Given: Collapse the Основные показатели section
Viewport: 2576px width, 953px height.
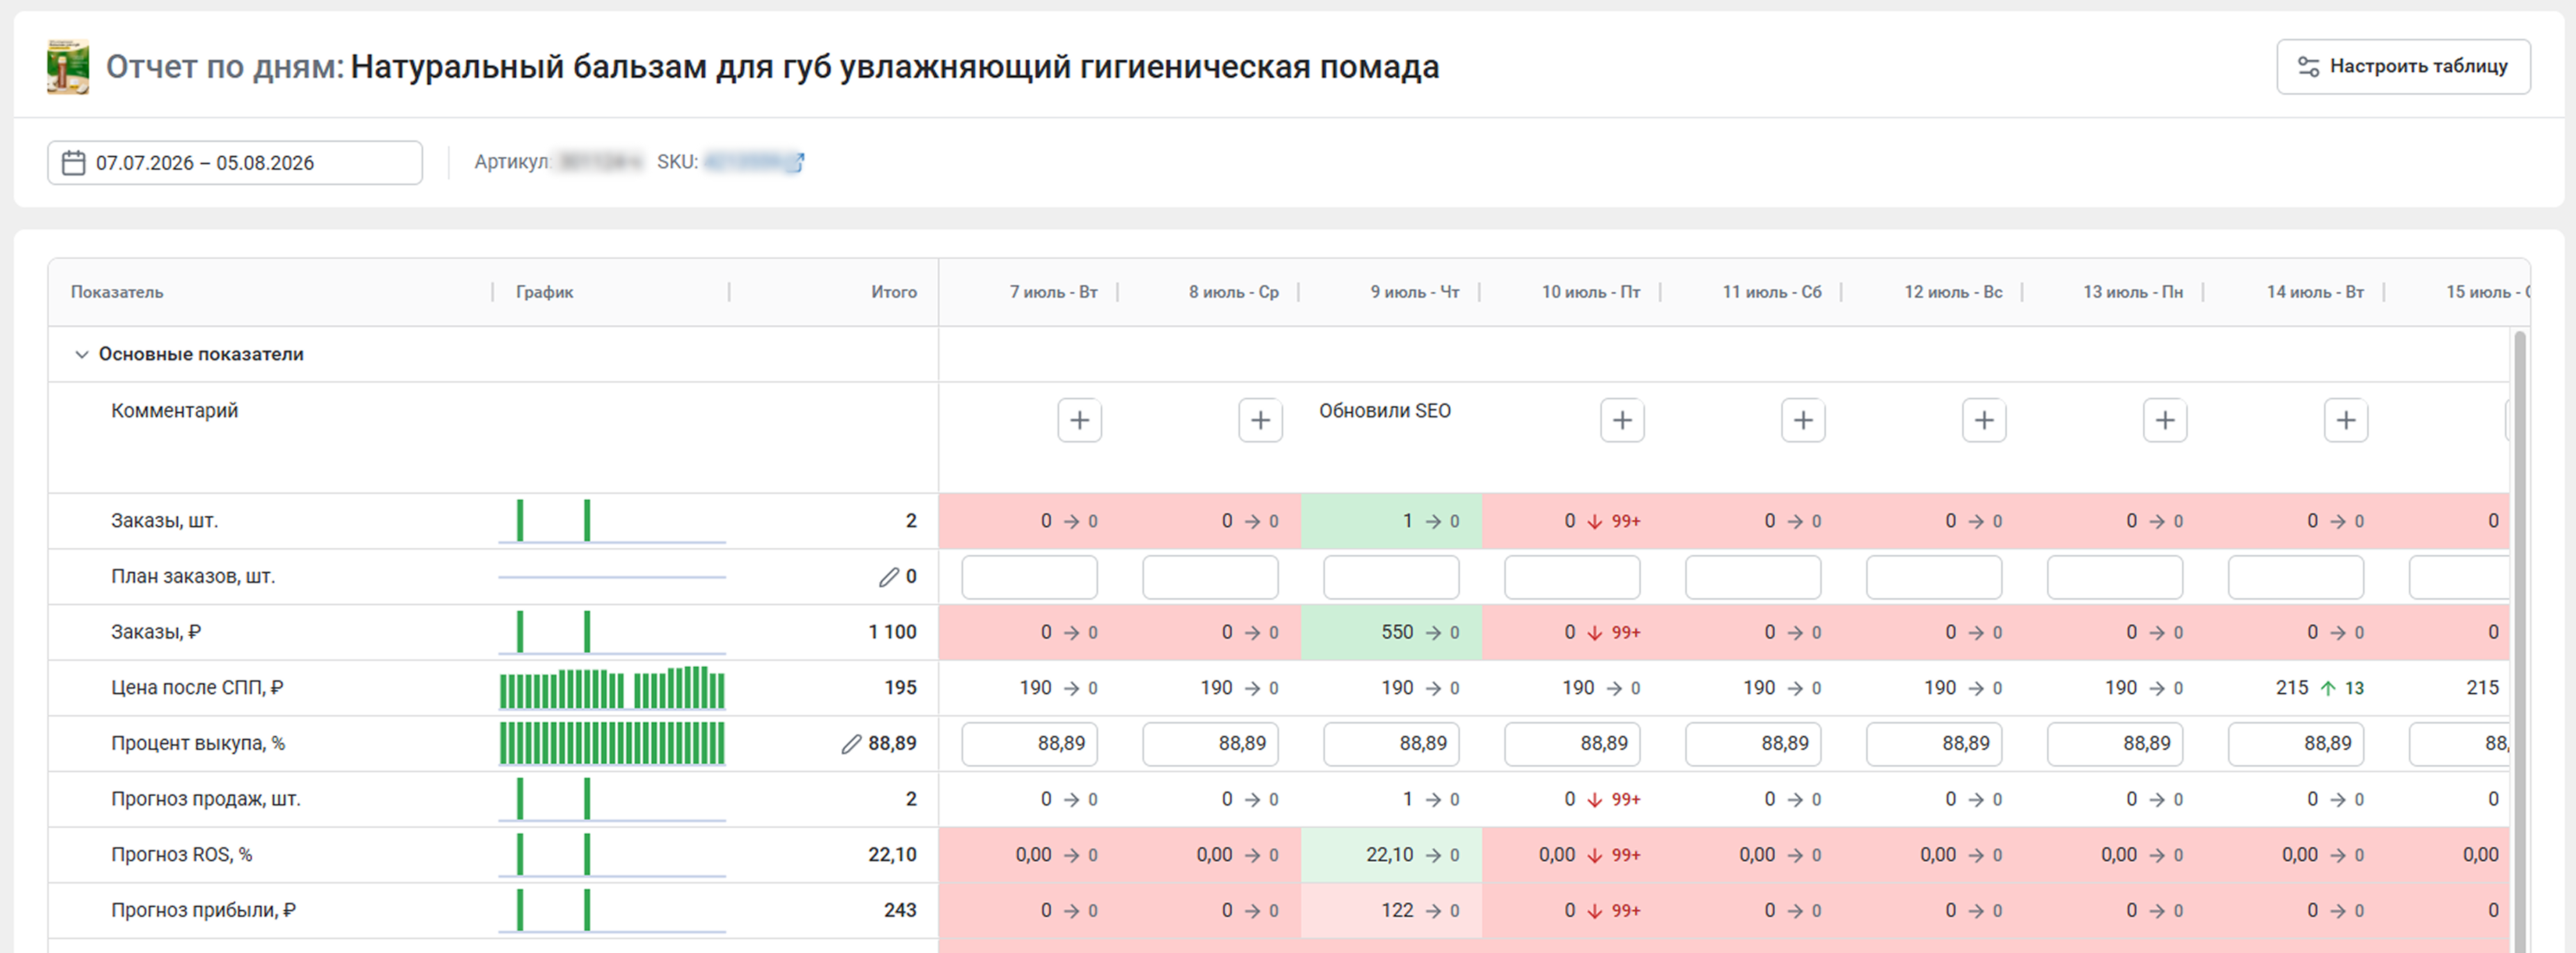Looking at the screenshot, I should click(82, 354).
